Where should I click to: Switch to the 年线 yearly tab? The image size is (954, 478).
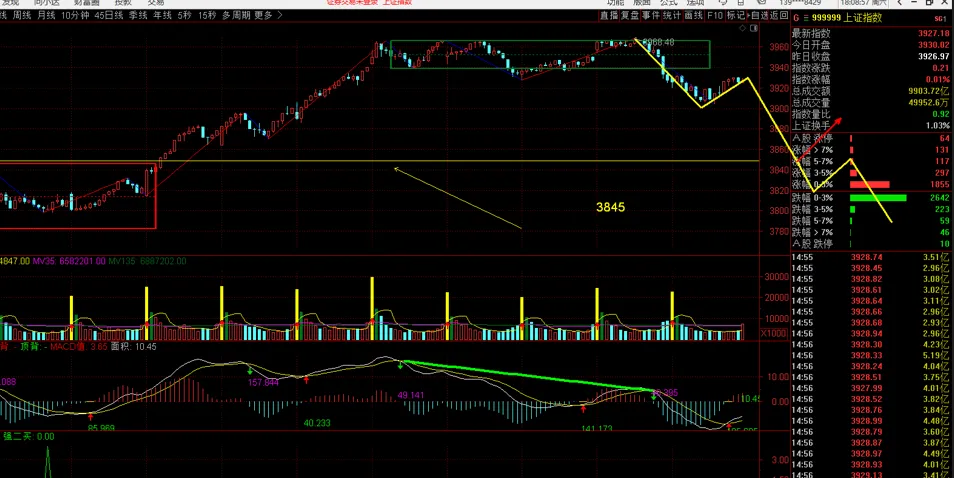162,15
